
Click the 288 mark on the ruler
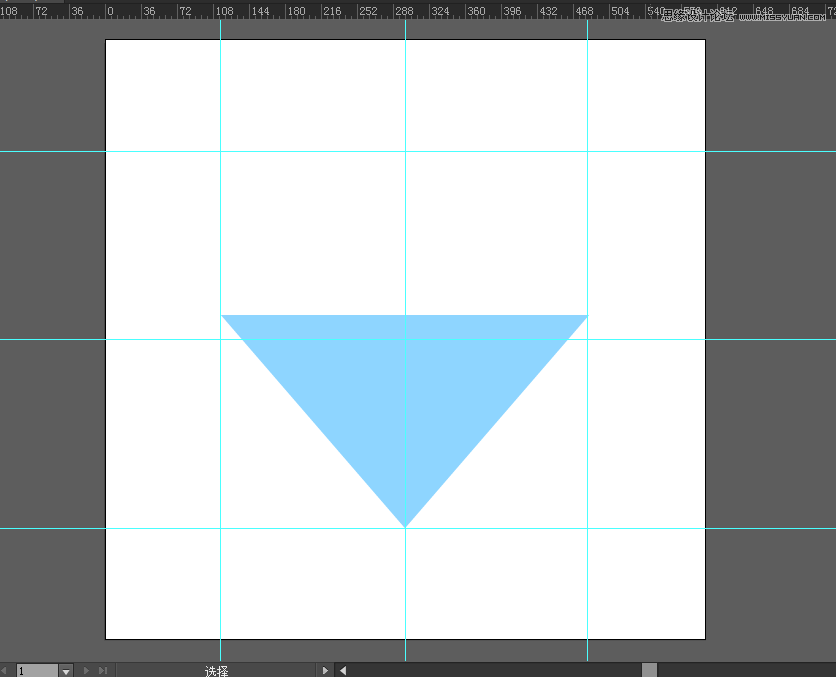click(404, 11)
